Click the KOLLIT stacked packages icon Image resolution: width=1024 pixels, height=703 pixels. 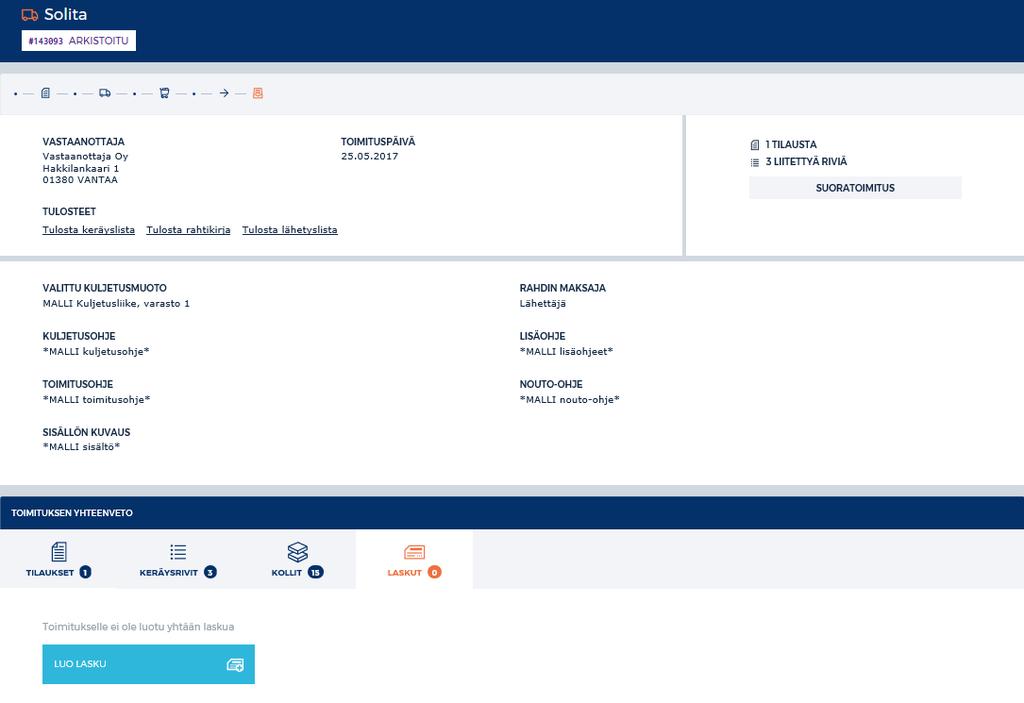[298, 552]
